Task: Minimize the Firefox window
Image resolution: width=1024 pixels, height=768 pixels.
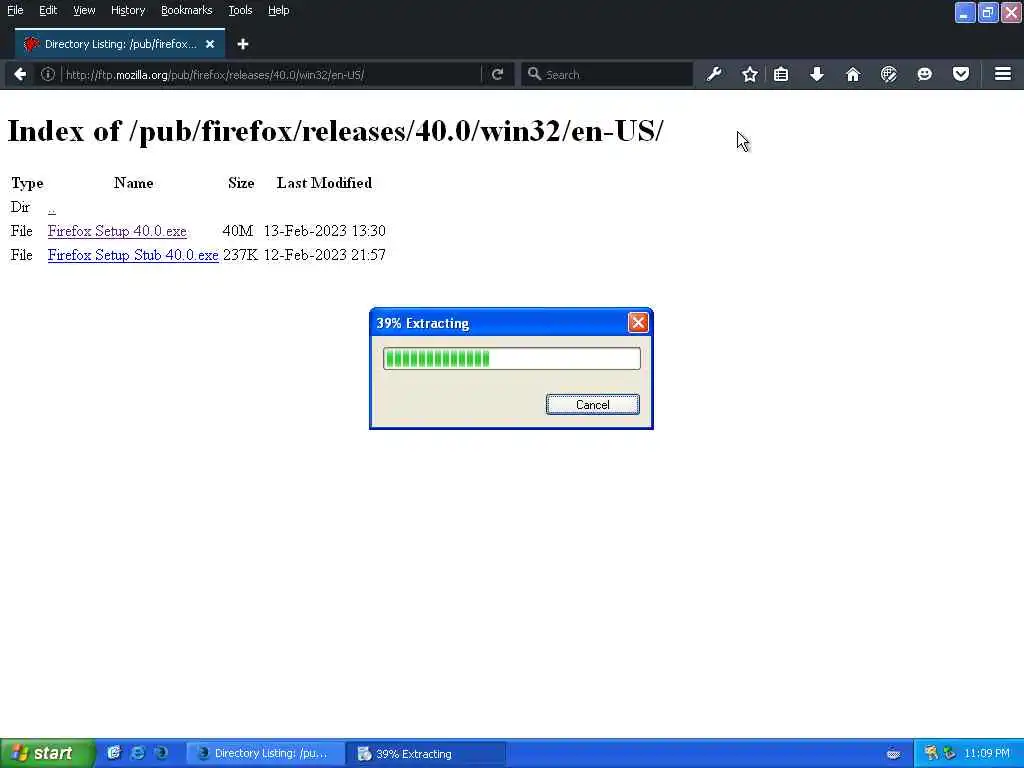Action: pyautogui.click(x=965, y=12)
